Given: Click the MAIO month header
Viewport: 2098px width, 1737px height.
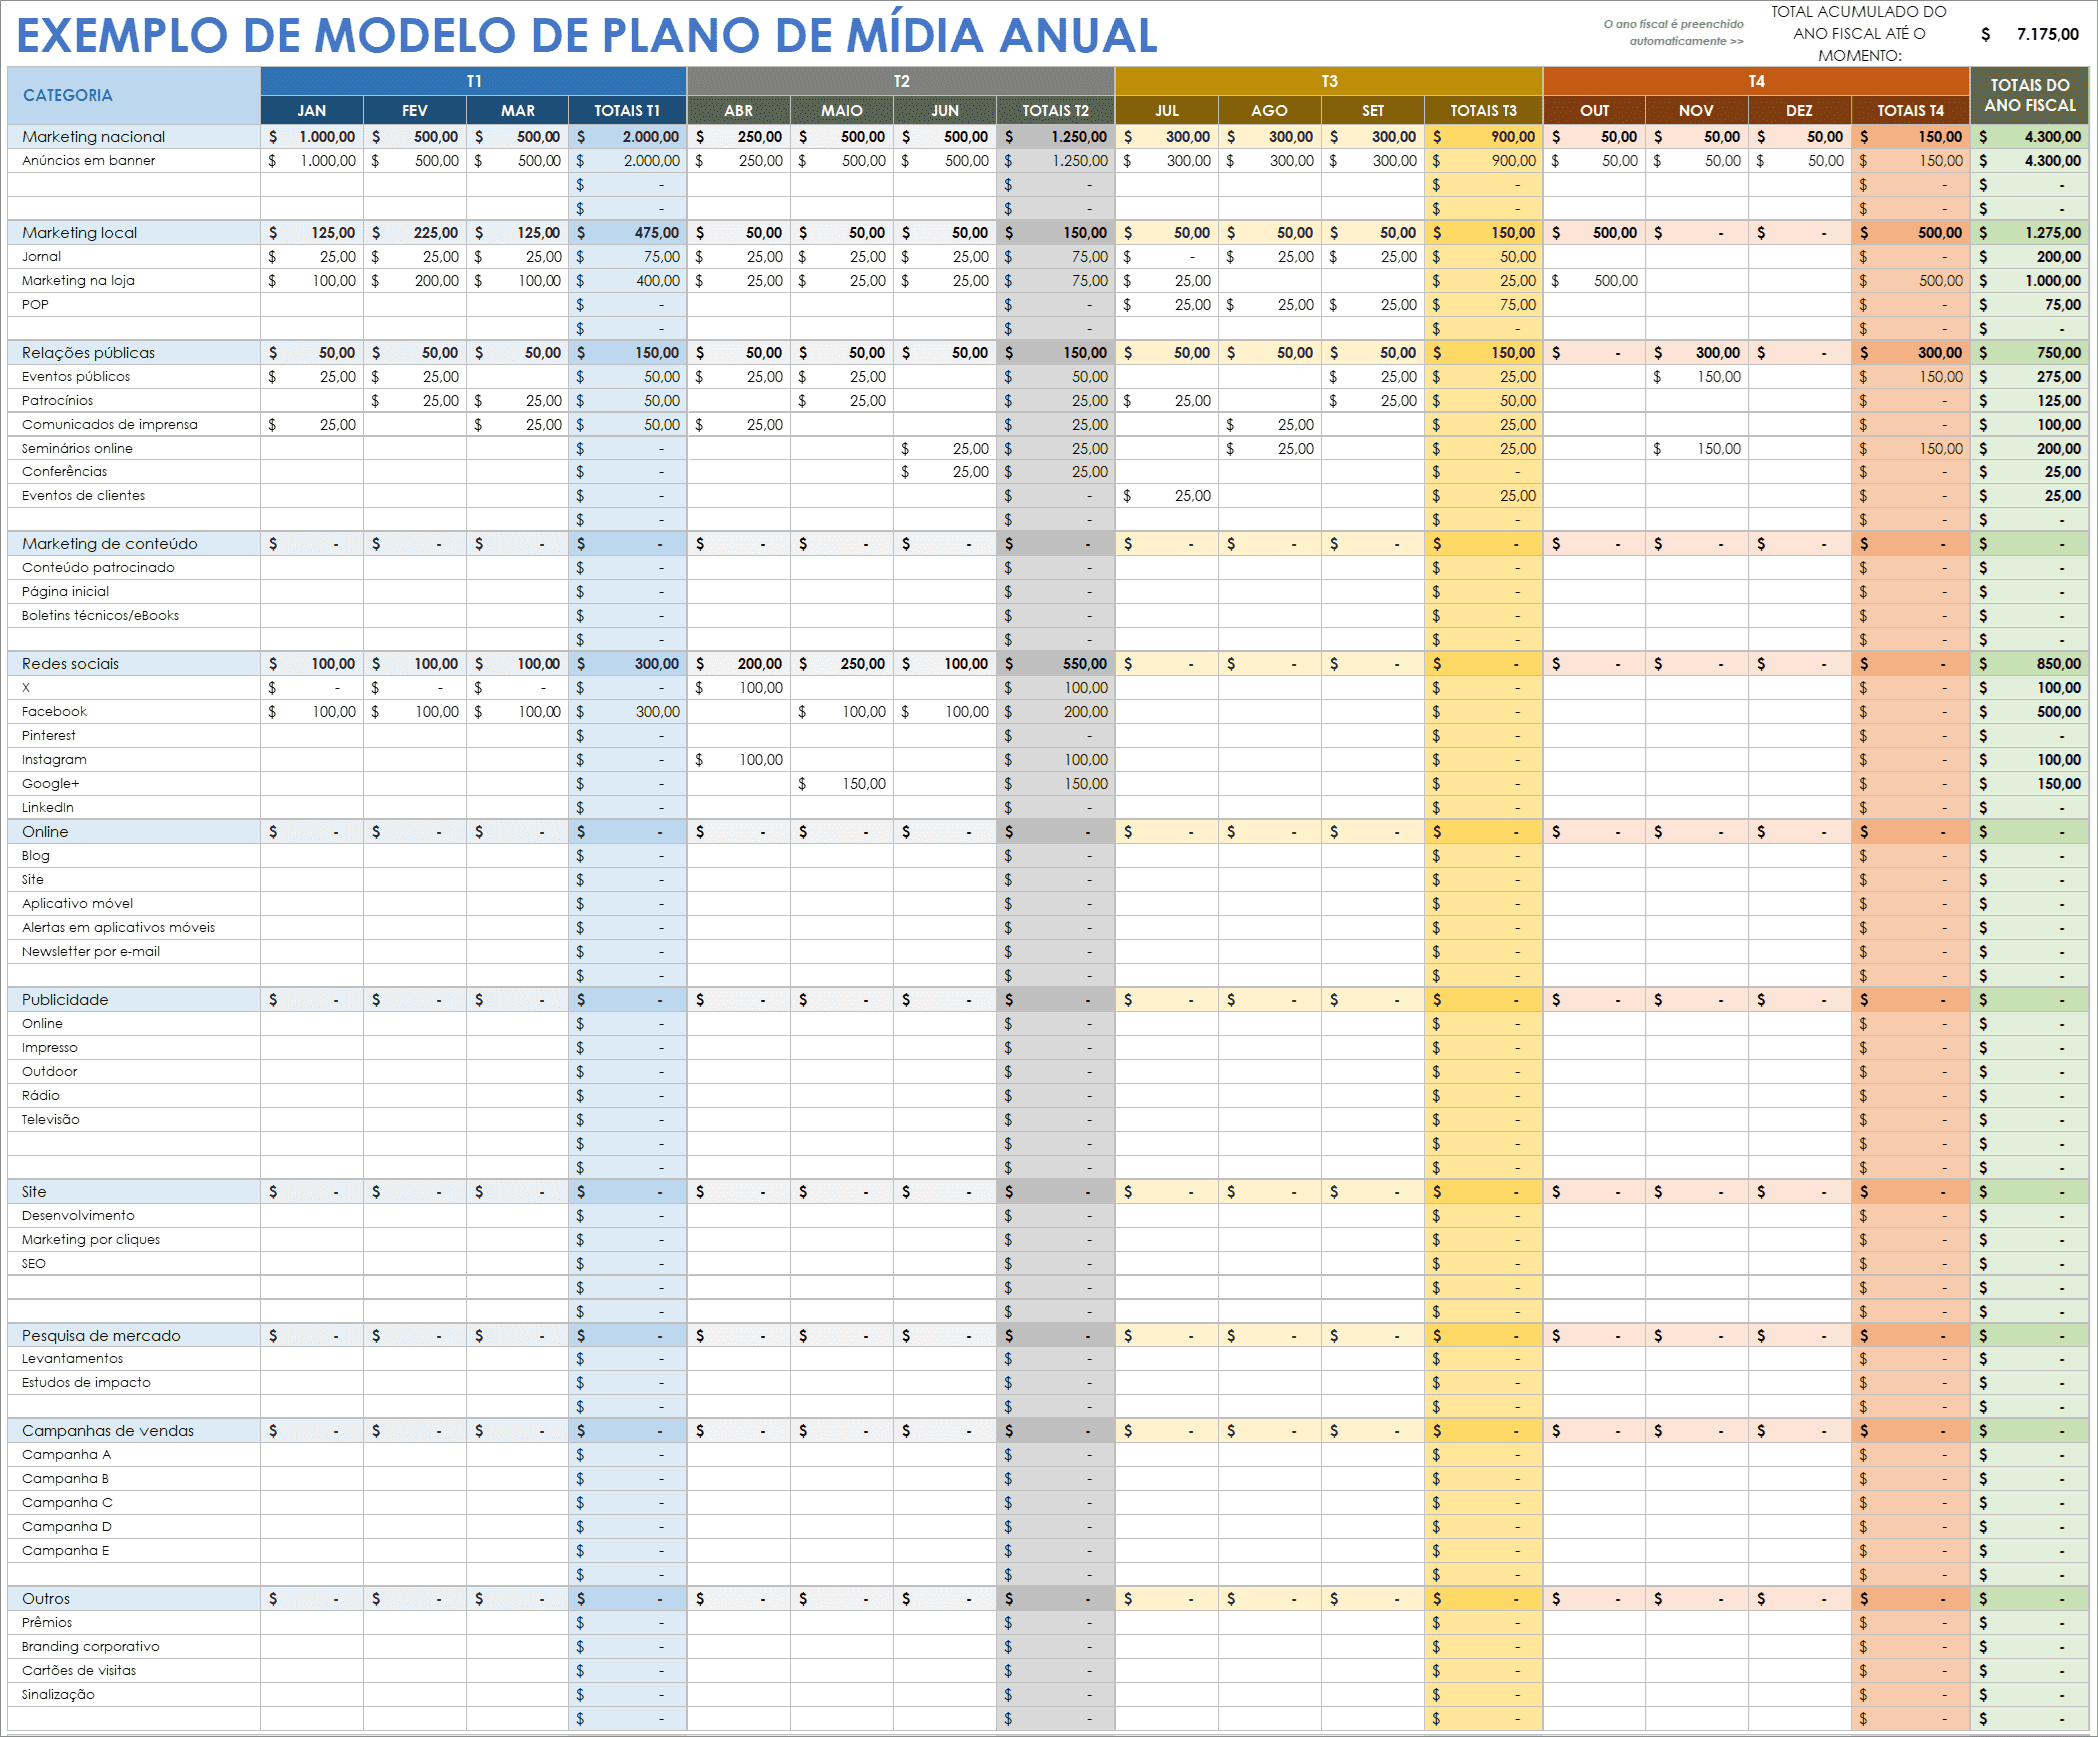Looking at the screenshot, I should 842,110.
